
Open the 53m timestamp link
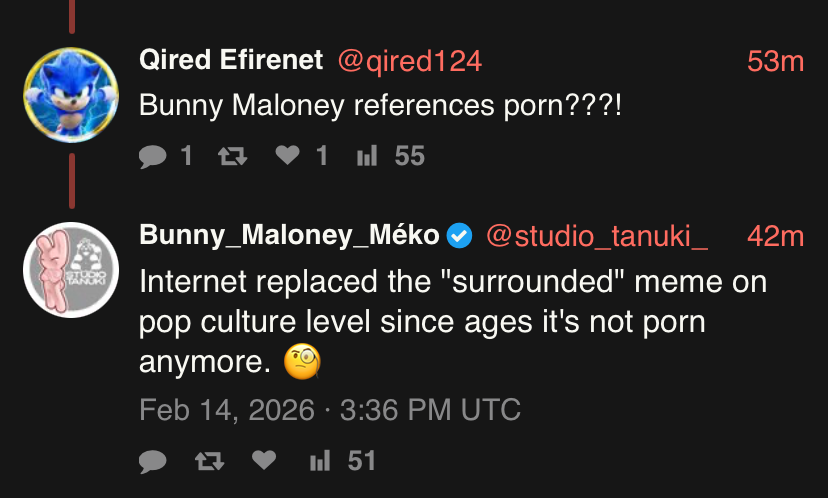[x=775, y=61]
